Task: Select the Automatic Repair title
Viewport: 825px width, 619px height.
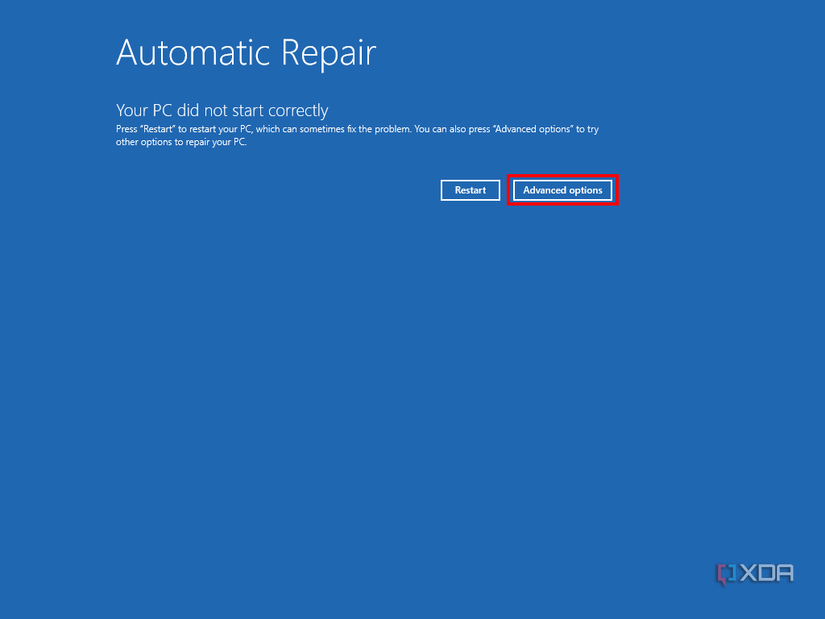Action: tap(246, 53)
